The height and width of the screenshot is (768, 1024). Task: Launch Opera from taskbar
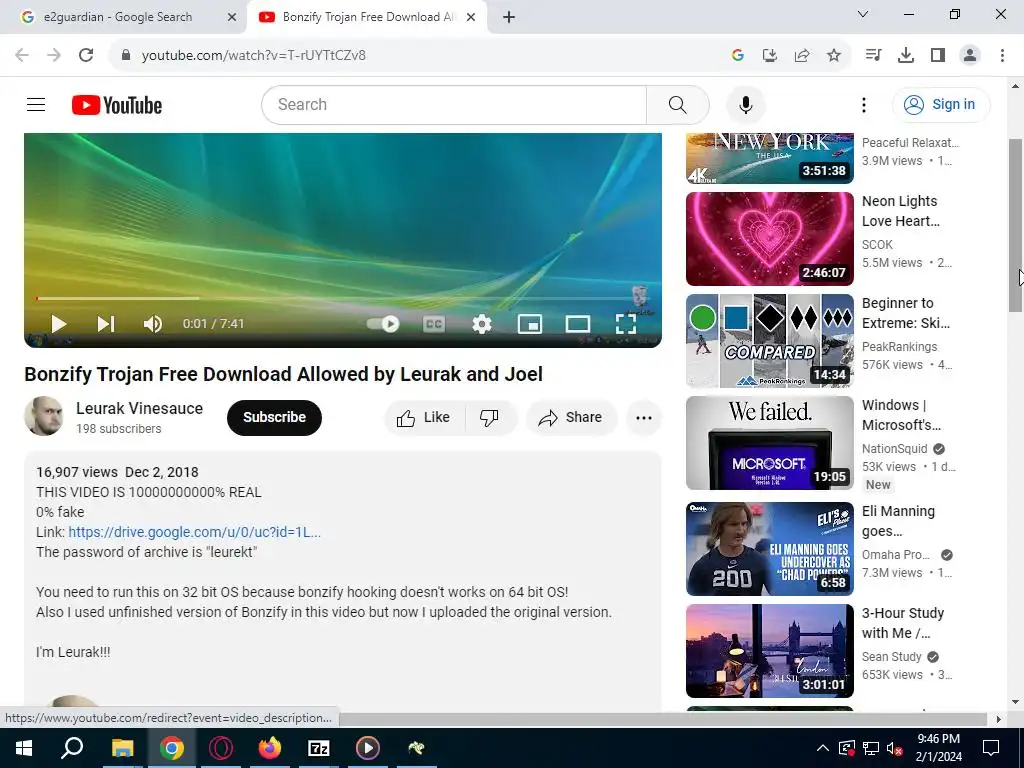pyautogui.click(x=221, y=748)
